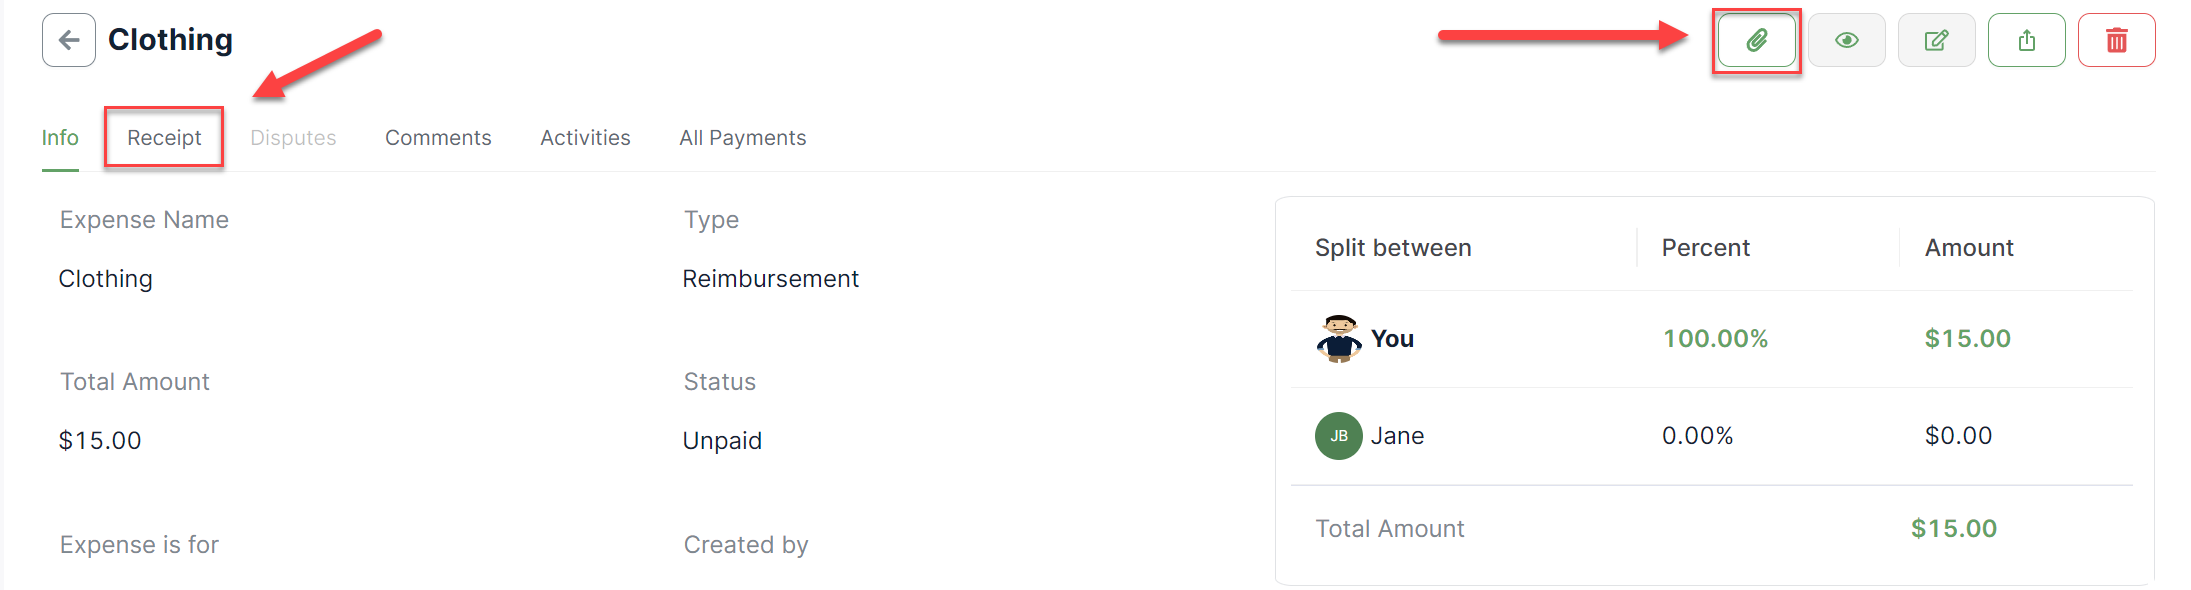Switch to the Receipt tab

(164, 138)
